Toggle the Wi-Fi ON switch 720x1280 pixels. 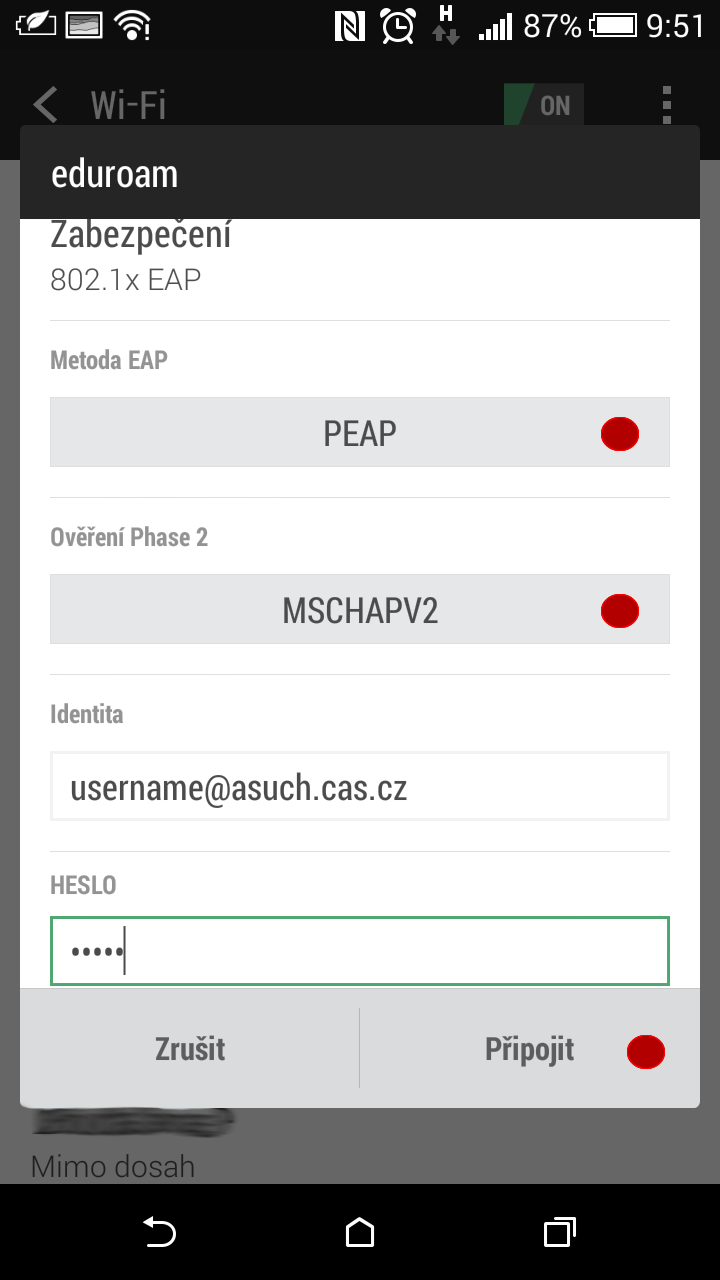544,105
